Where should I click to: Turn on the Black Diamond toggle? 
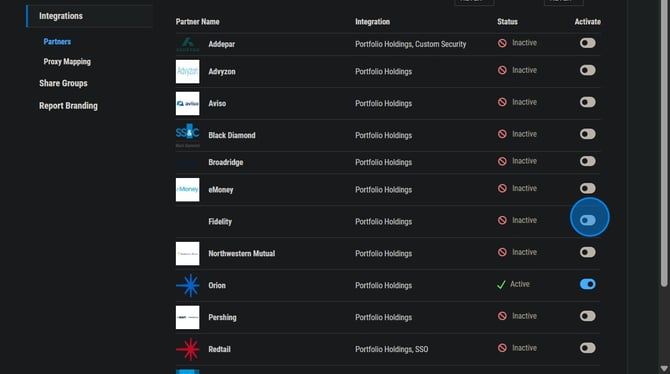588,134
